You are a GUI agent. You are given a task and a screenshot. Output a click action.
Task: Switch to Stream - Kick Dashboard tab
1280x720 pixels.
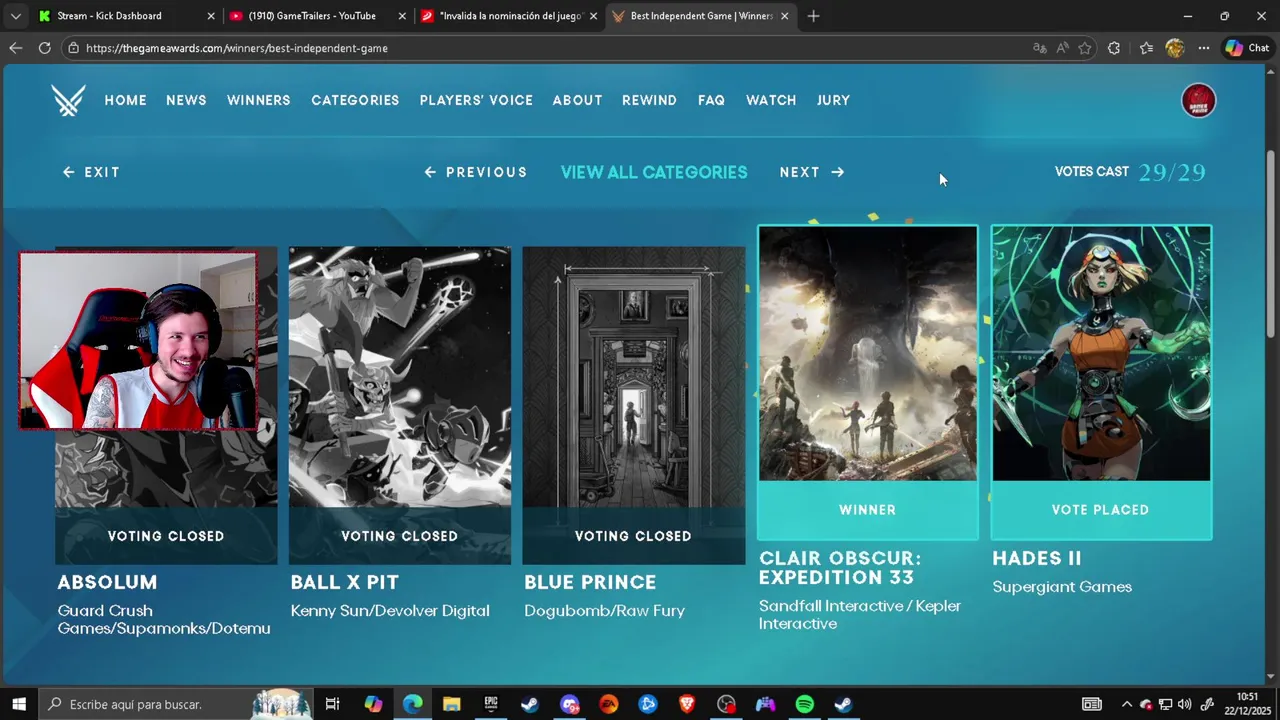click(x=127, y=16)
